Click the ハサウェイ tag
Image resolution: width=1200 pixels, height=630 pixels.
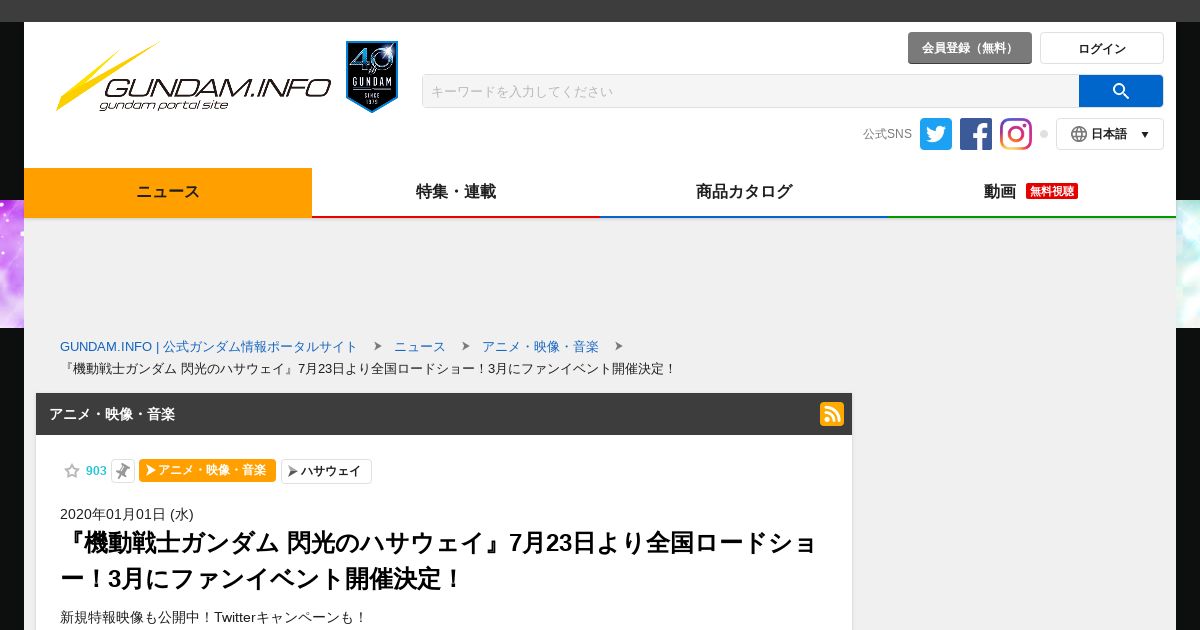click(x=326, y=471)
